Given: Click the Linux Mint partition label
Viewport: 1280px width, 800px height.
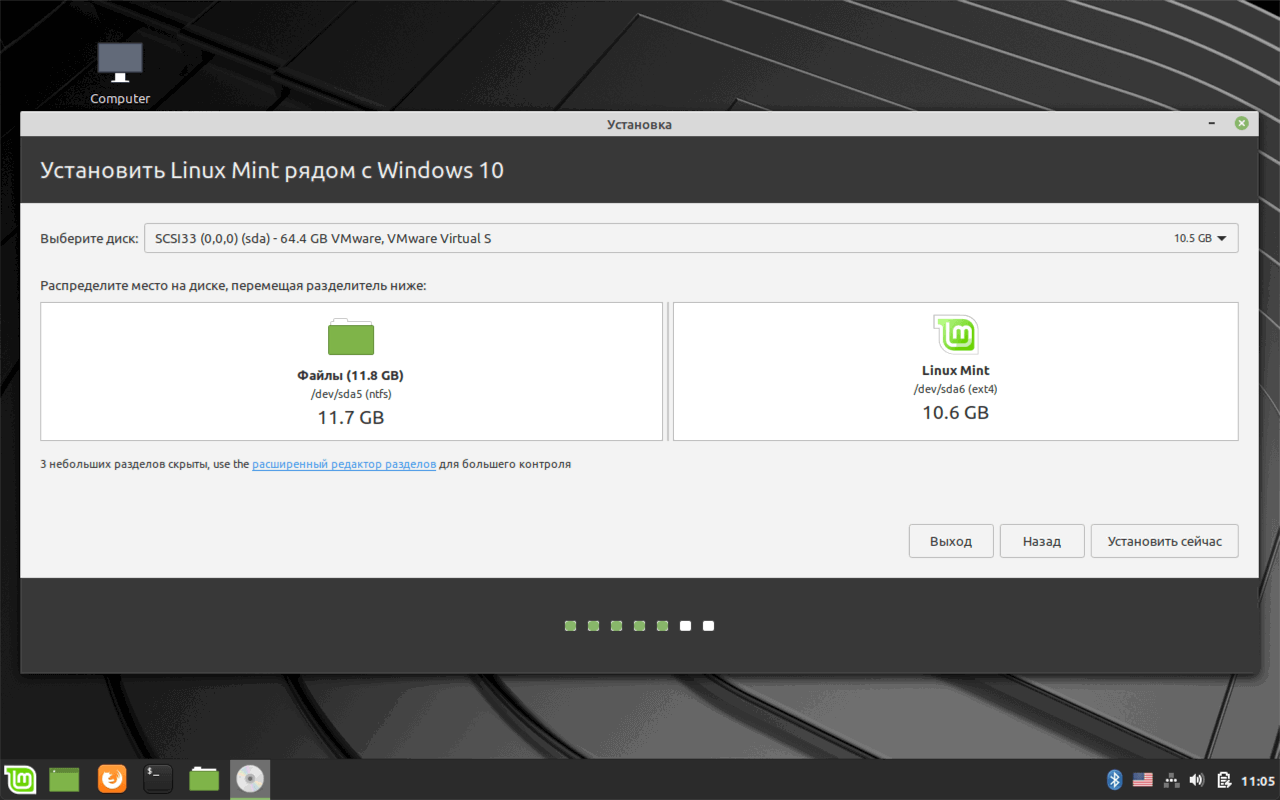Looking at the screenshot, I should tap(956, 371).
